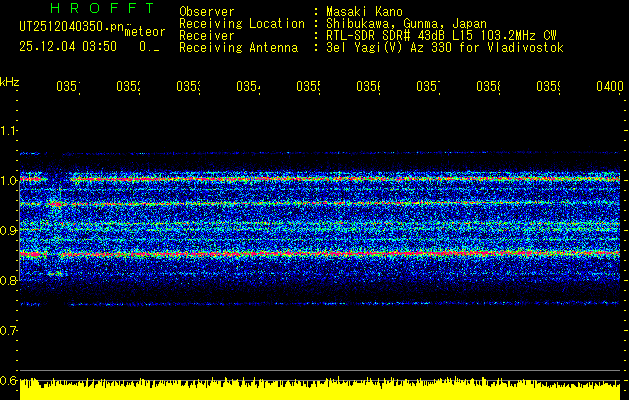
Task: Click the 0.6 frequency axis label
Action: 8,380
